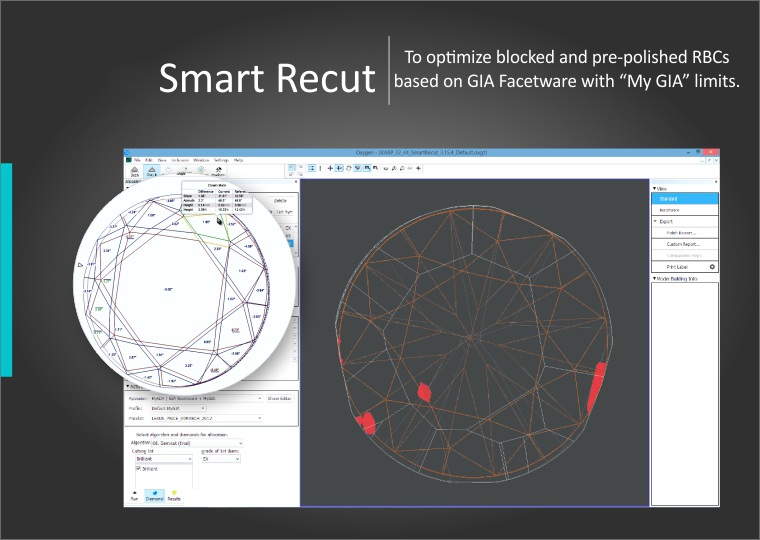Click the thin vertical bar toolbar icon
The height and width of the screenshot is (540, 760).
pyautogui.click(x=320, y=168)
